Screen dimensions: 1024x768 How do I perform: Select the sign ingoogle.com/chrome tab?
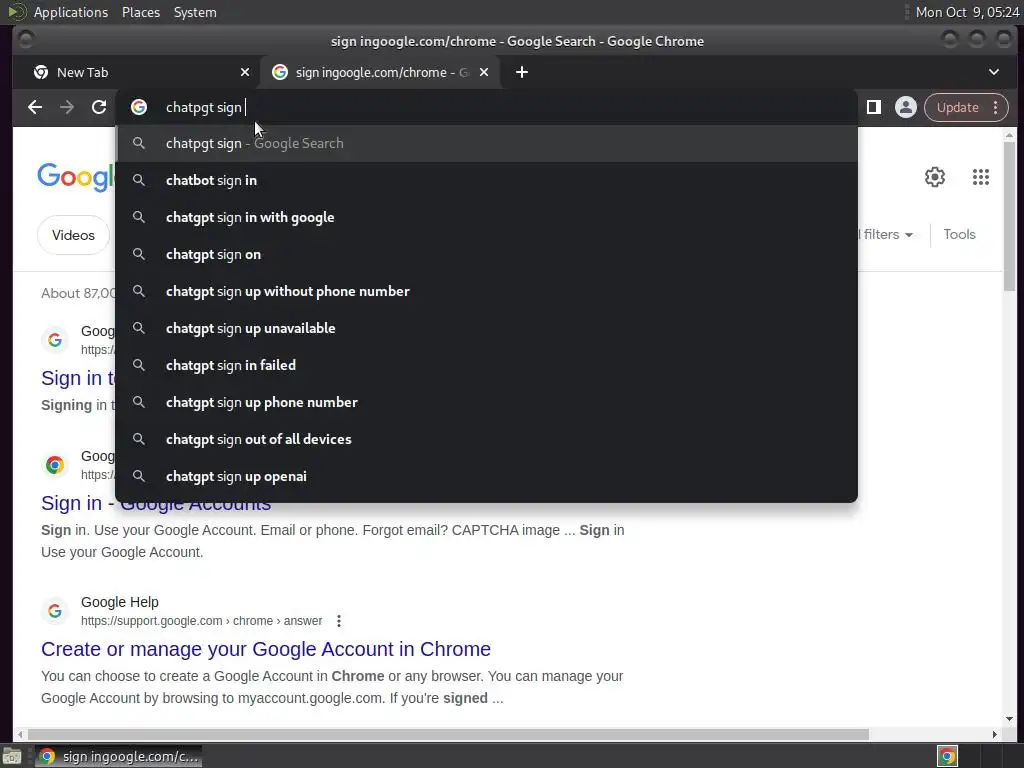[x=379, y=72]
